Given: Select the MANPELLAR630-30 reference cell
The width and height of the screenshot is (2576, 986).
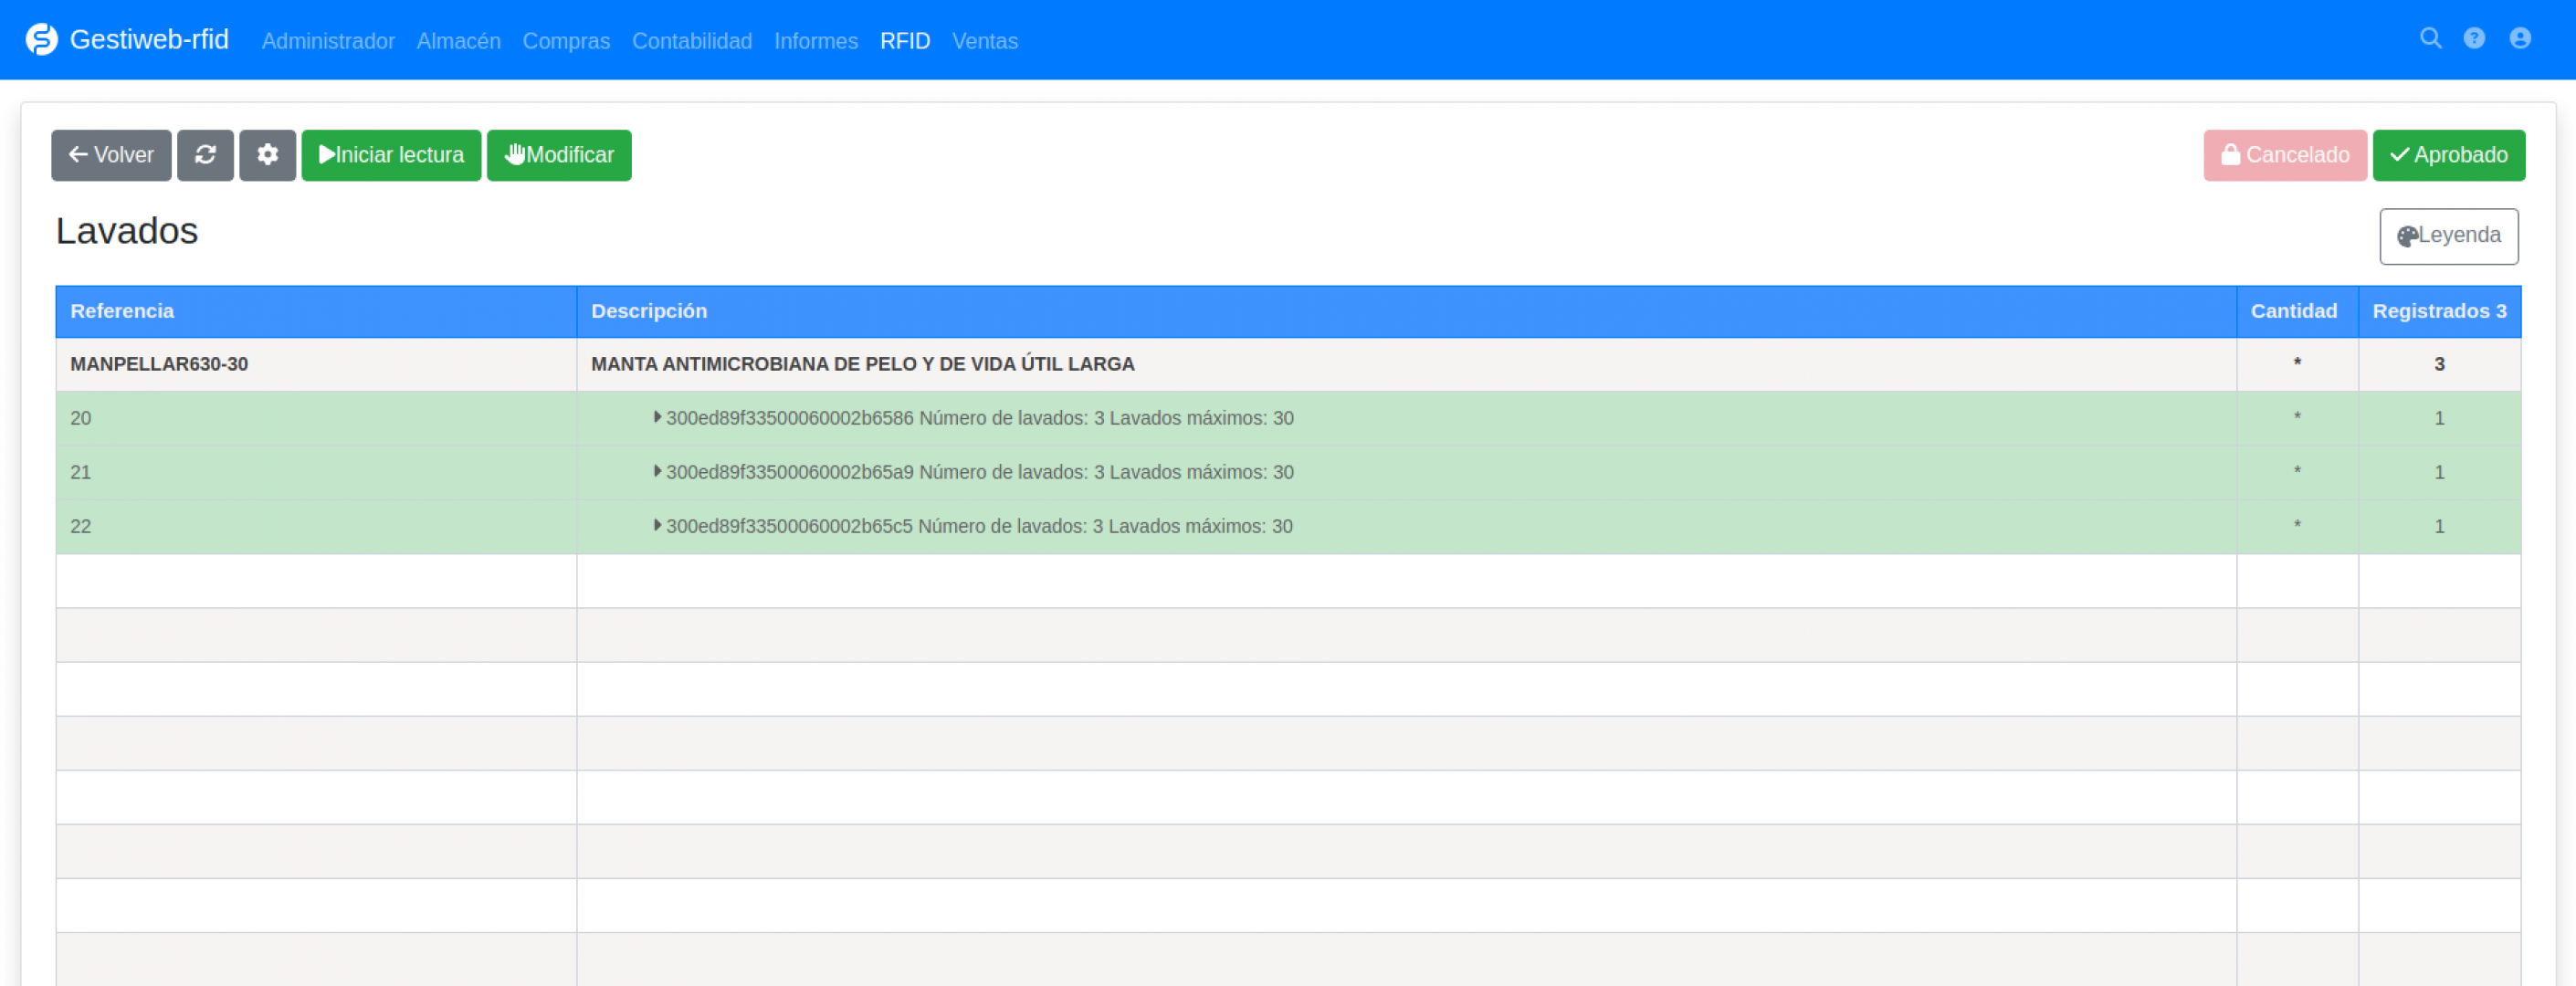Looking at the screenshot, I should [316, 364].
